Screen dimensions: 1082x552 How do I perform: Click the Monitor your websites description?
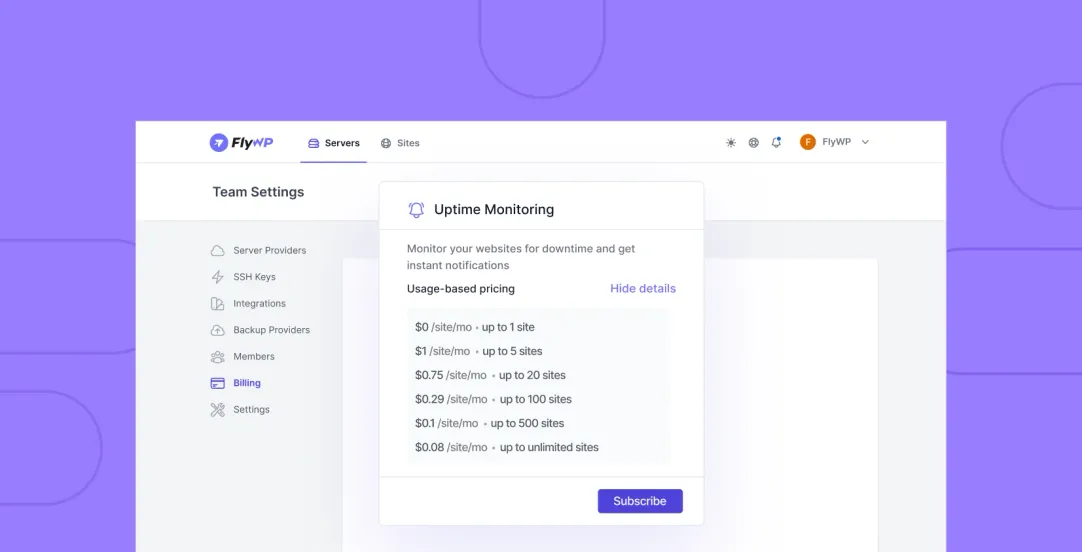coord(521,257)
